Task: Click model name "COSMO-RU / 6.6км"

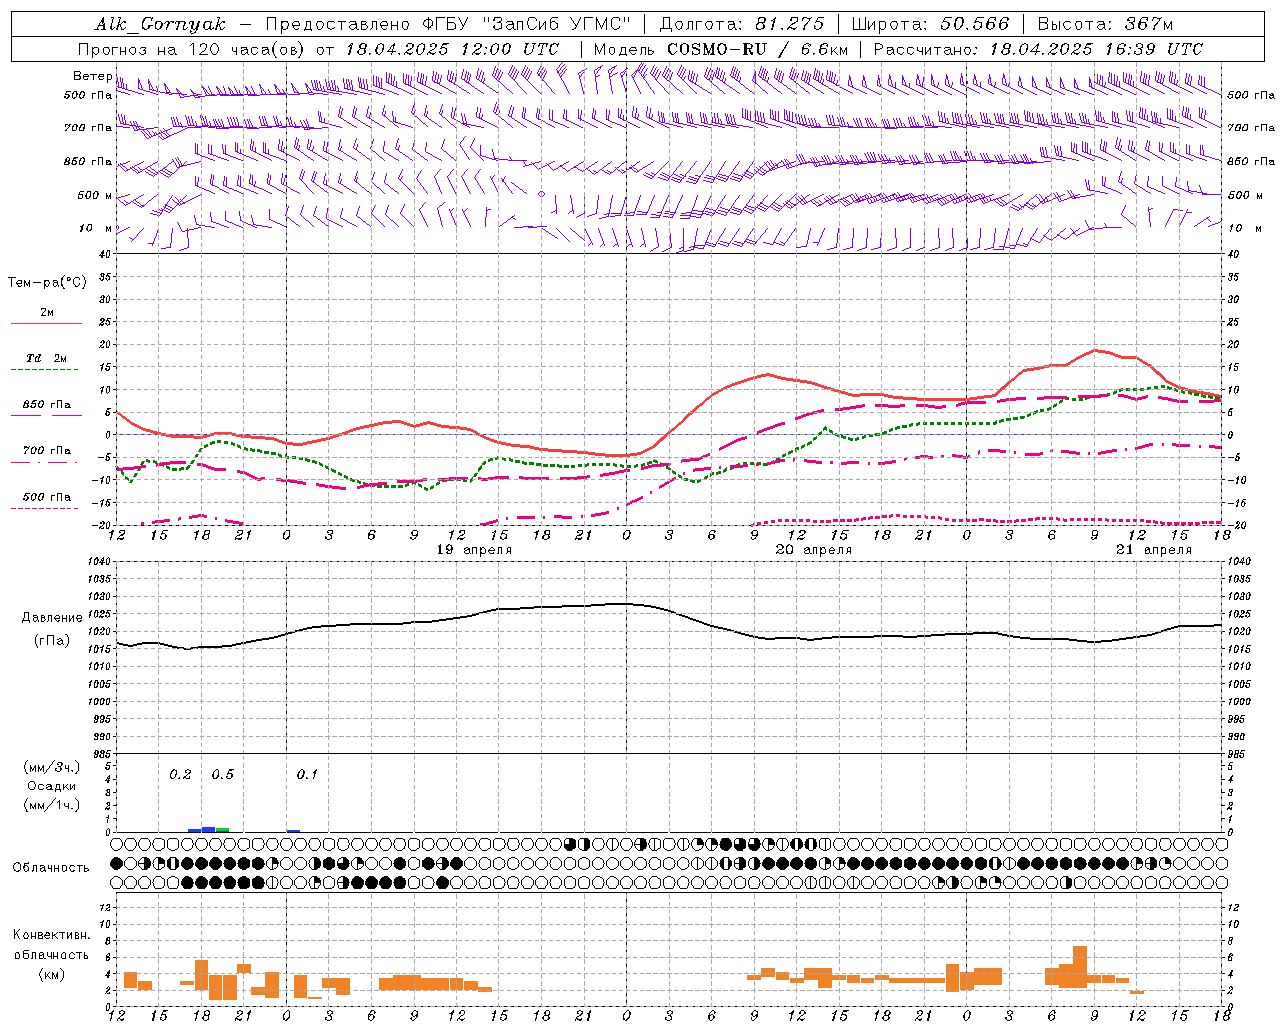Action: (758, 49)
